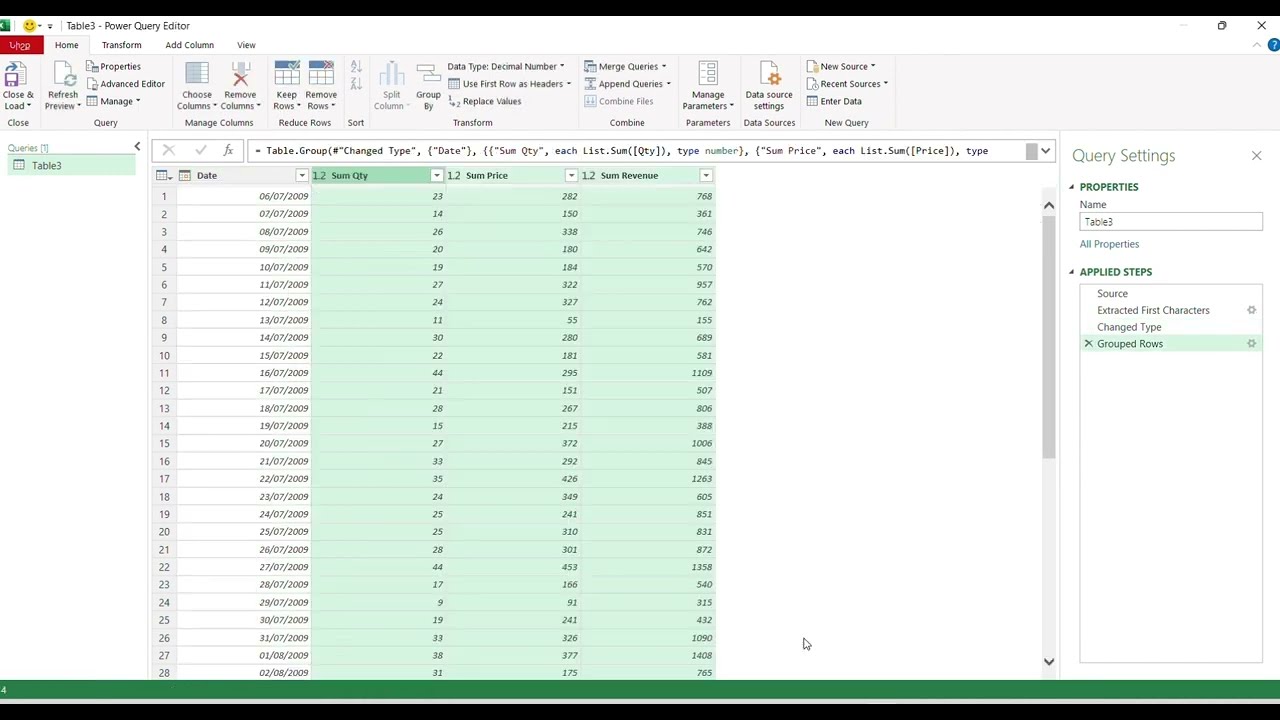Click the fx formula icon
The image size is (1280, 720).
pyautogui.click(x=228, y=151)
